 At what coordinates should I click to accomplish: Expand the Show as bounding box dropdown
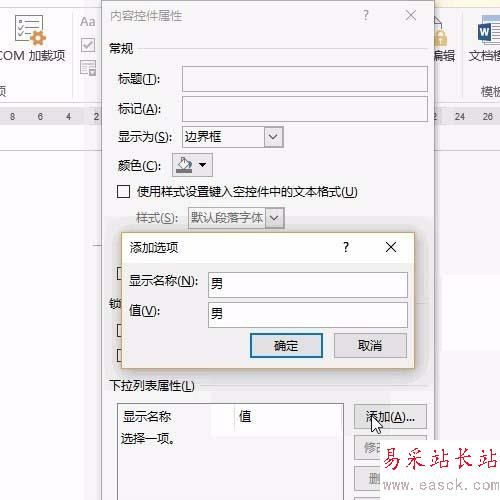click(x=273, y=137)
